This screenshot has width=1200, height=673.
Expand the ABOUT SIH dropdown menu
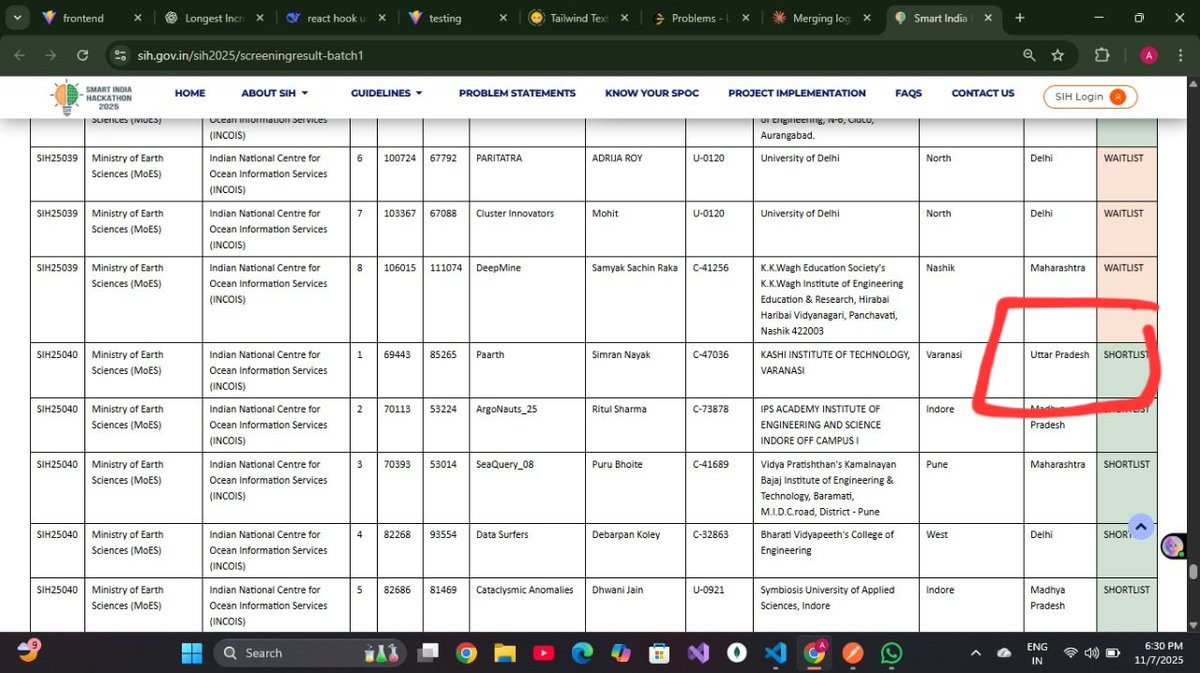click(274, 93)
